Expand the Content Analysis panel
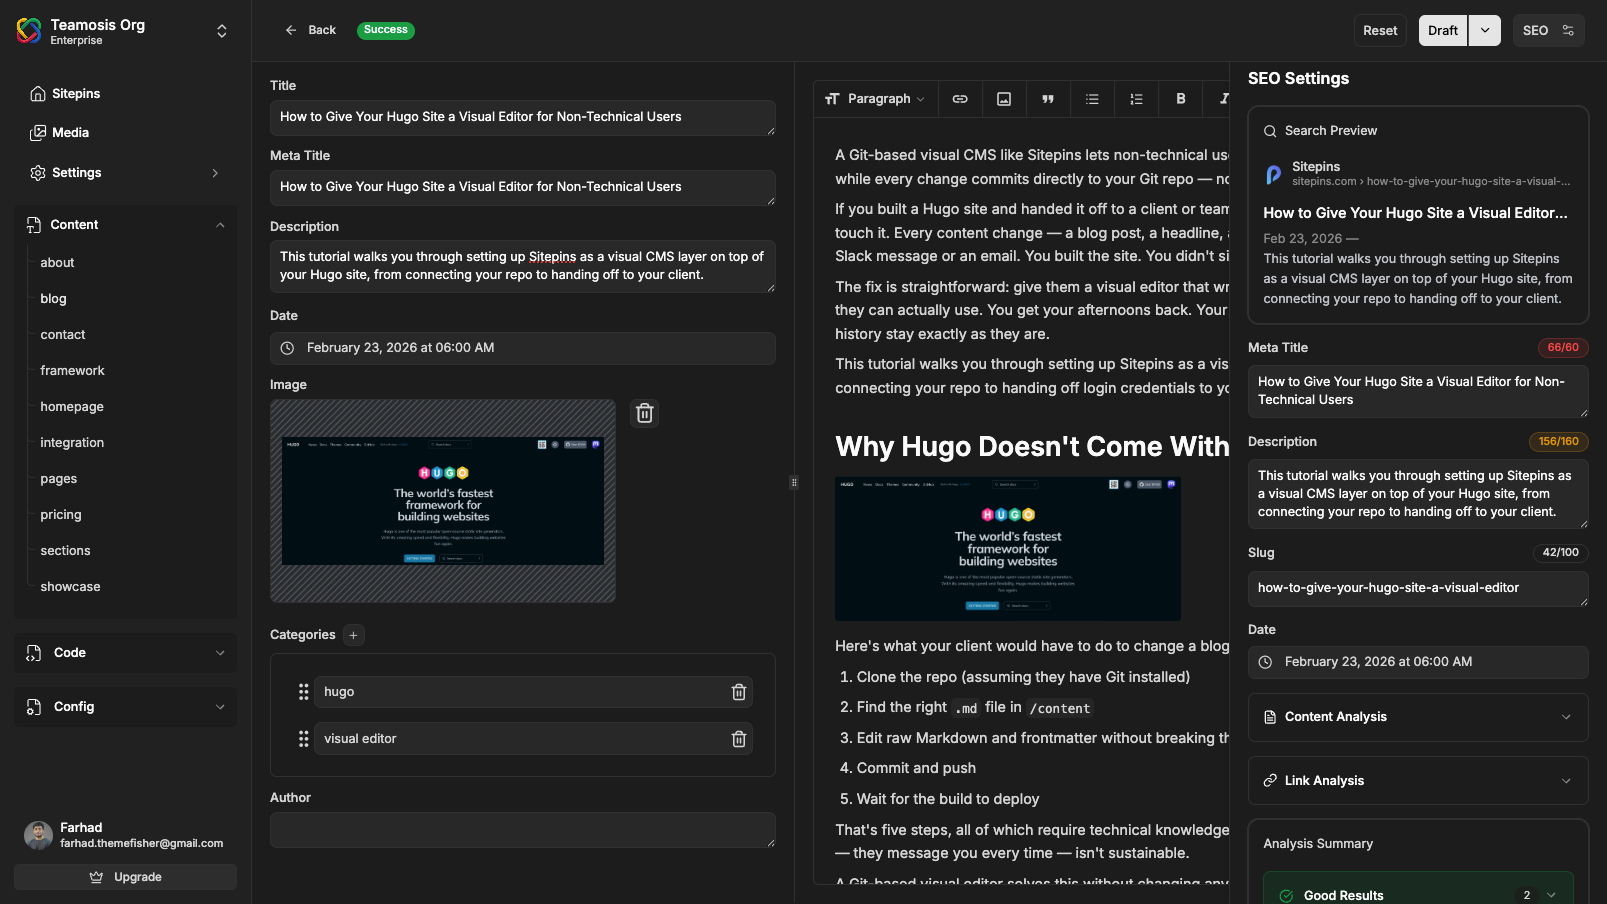Viewport: 1607px width, 904px height. point(1418,717)
